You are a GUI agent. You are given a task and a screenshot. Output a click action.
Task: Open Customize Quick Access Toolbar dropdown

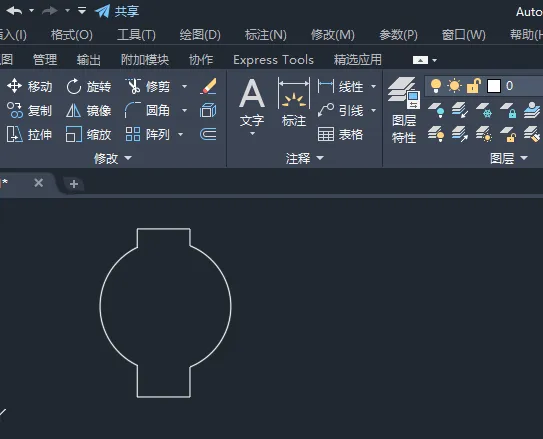[82, 11]
